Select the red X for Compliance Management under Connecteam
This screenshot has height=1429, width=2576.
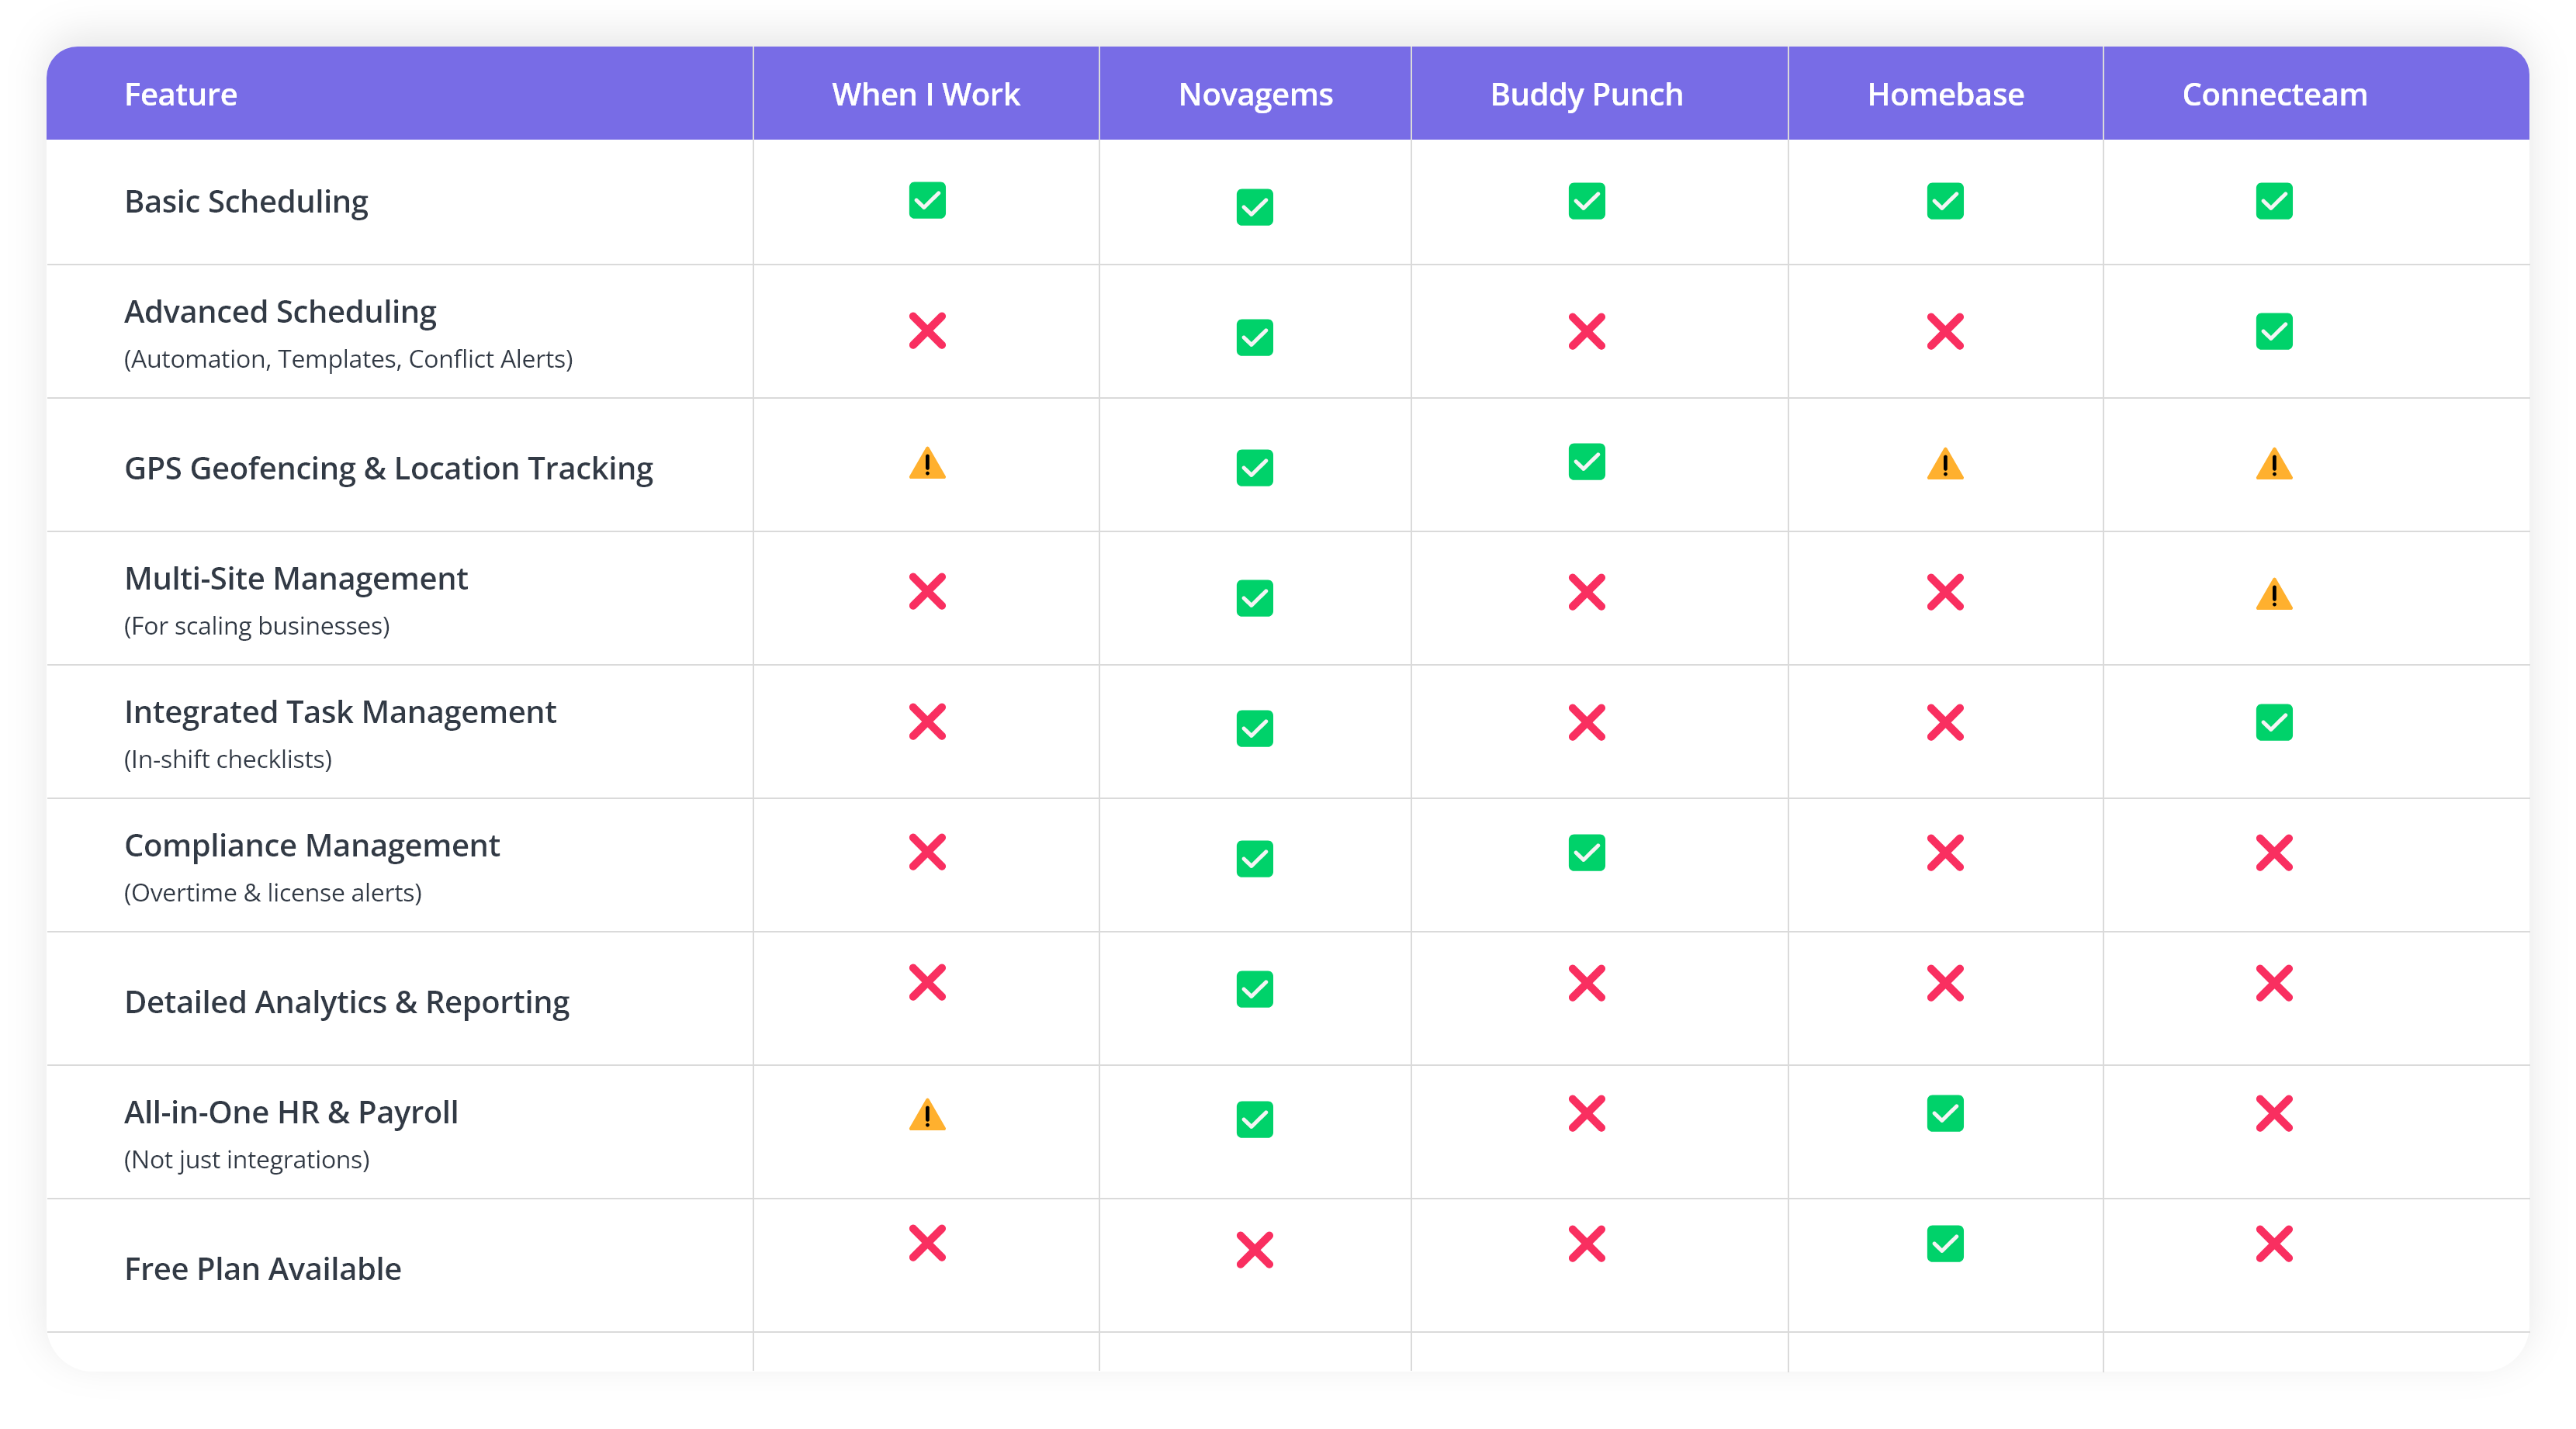point(2274,854)
